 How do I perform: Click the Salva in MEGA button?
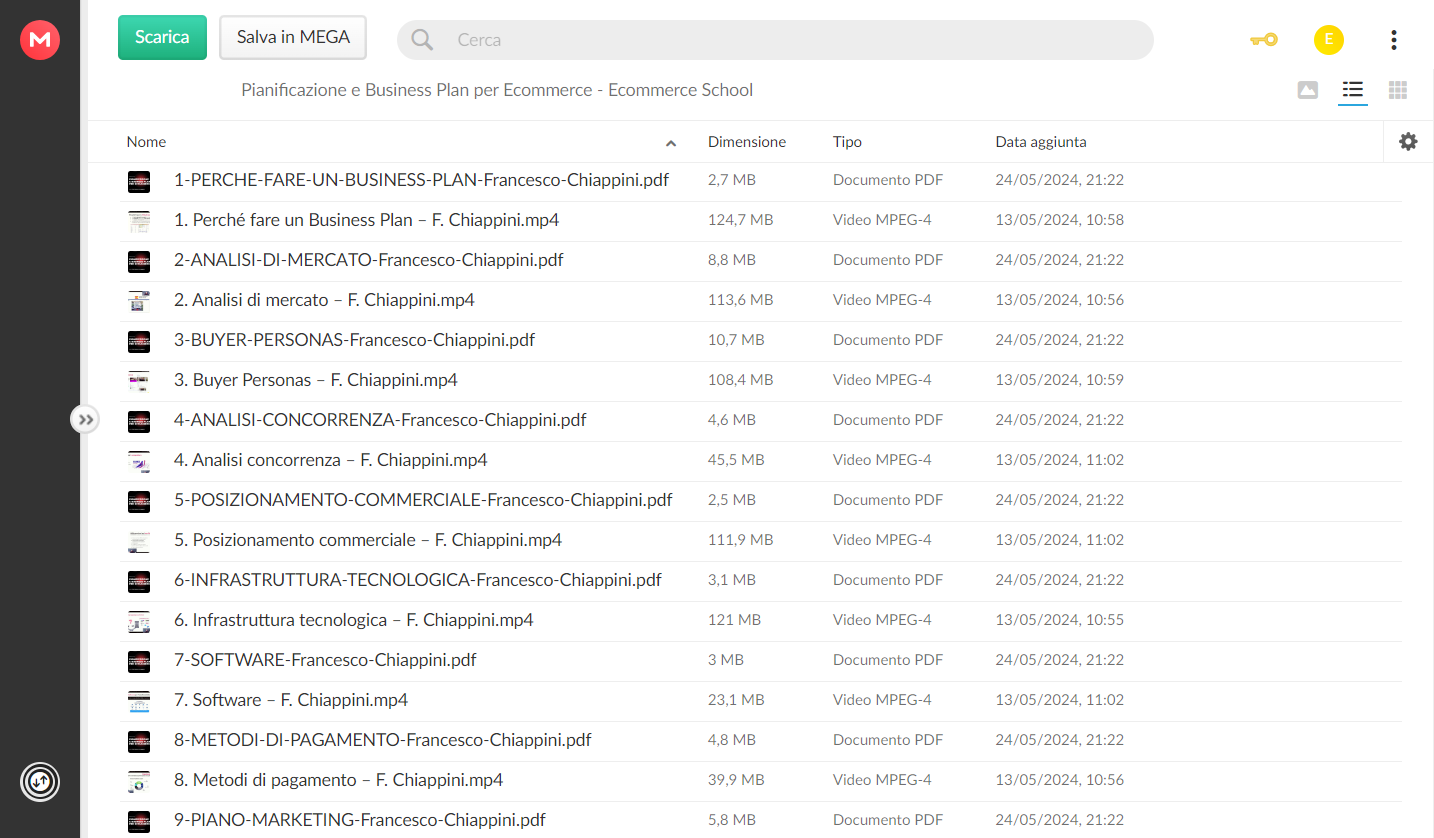click(293, 37)
